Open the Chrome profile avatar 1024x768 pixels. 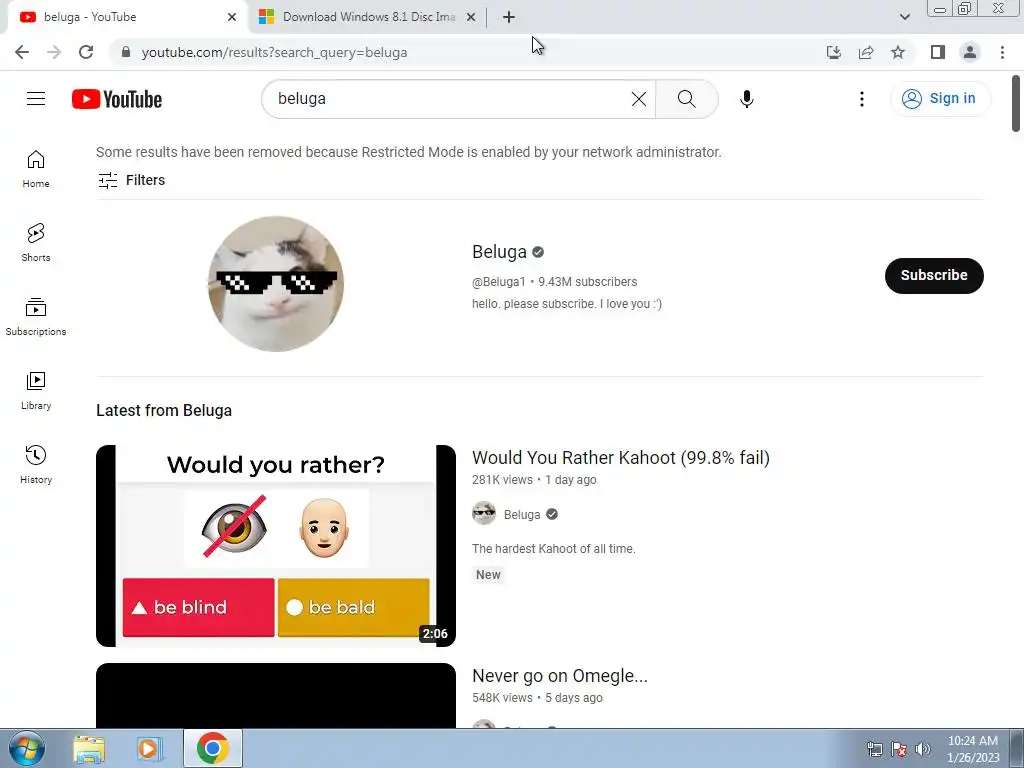coord(970,52)
